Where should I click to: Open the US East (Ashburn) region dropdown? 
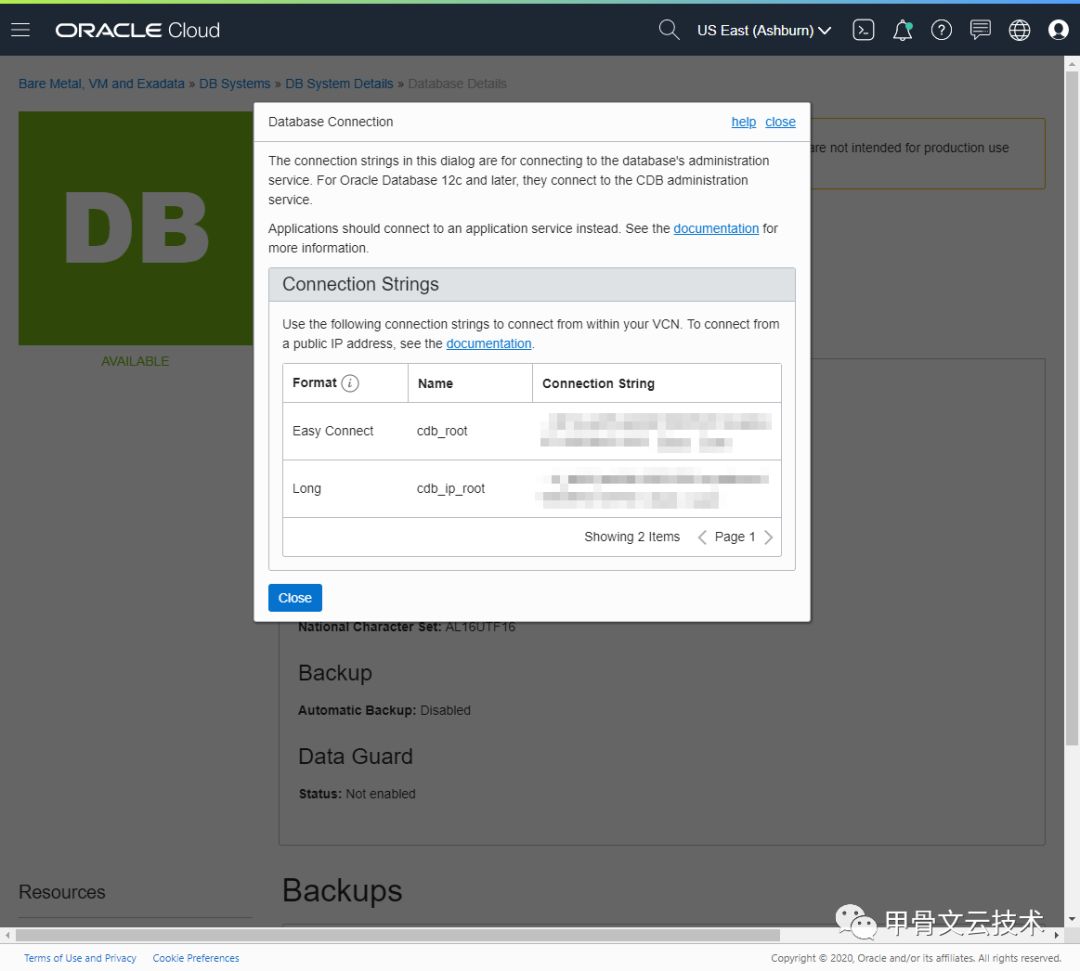click(x=764, y=30)
